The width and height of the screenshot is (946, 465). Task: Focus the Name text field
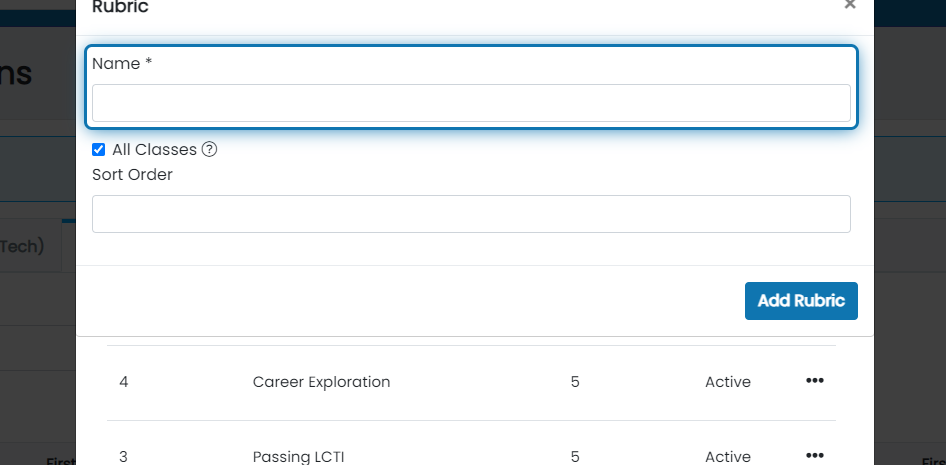[x=471, y=103]
